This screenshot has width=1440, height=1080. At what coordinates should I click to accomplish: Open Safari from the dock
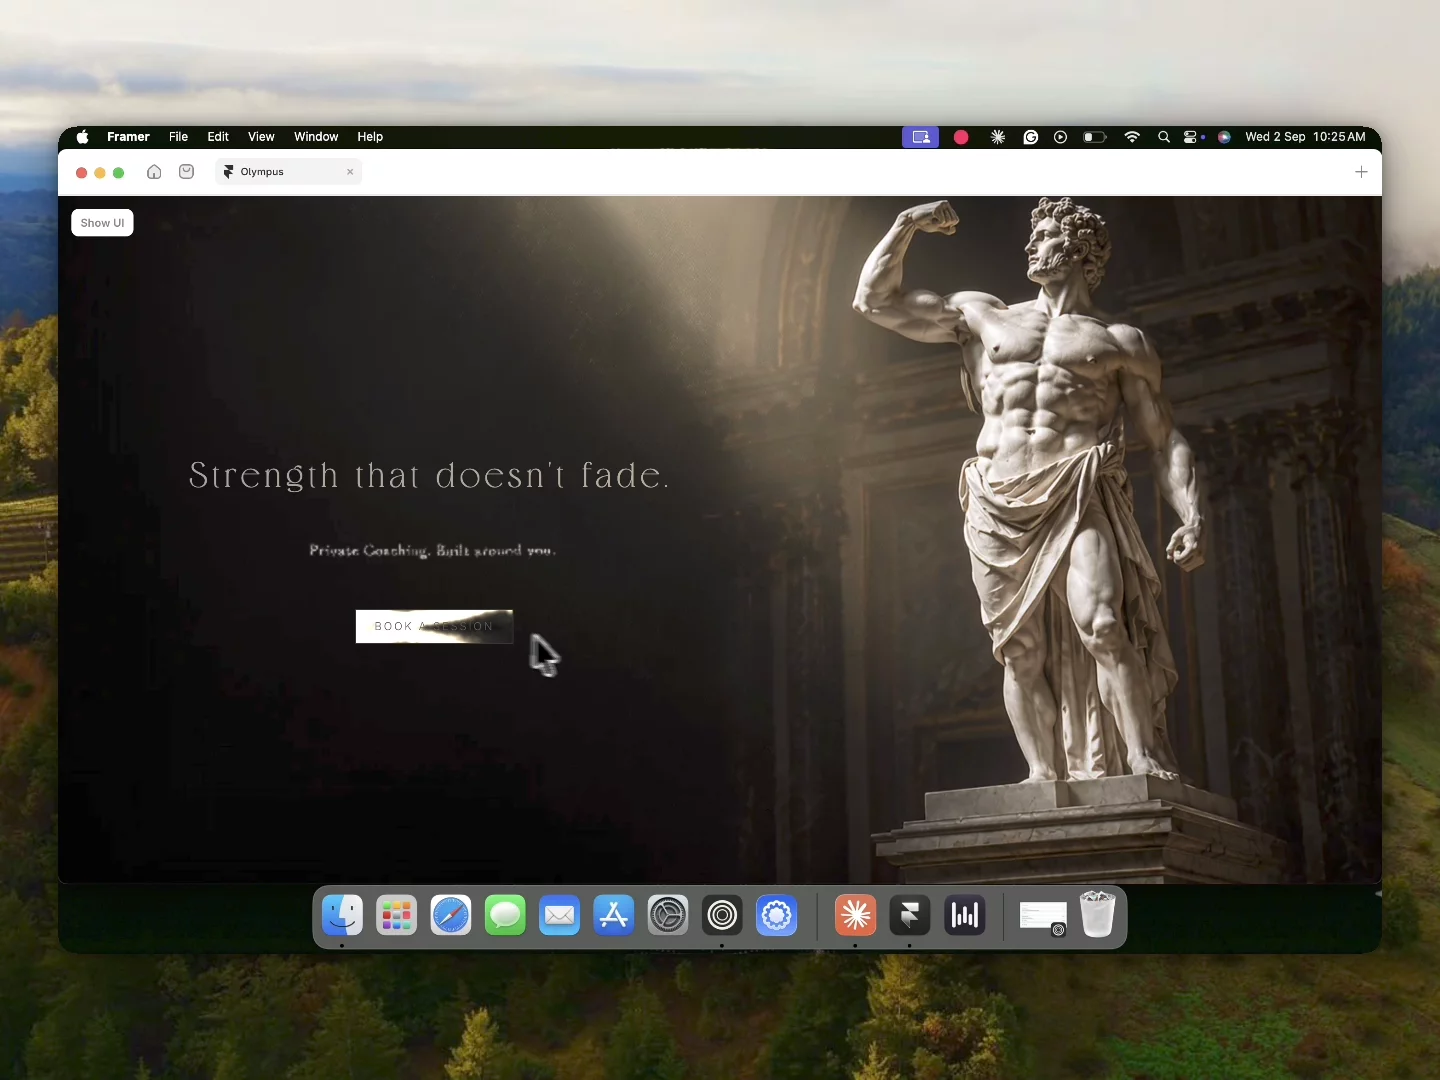pos(451,915)
